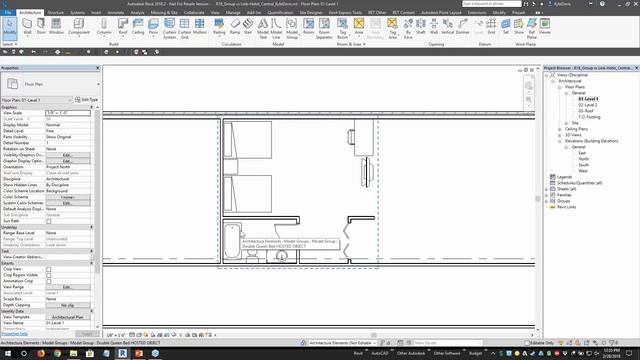Toggle the Editable Only checkbox
640x360 pixels.
tap(527, 343)
